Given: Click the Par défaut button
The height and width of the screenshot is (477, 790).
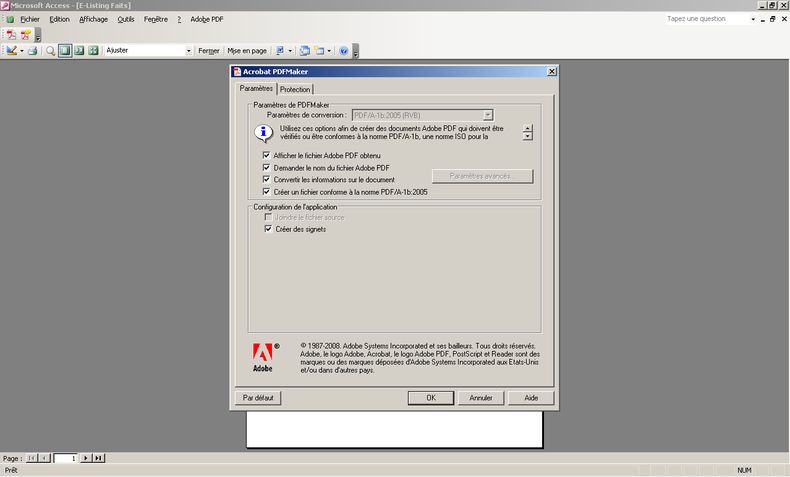Looking at the screenshot, I should click(x=258, y=398).
